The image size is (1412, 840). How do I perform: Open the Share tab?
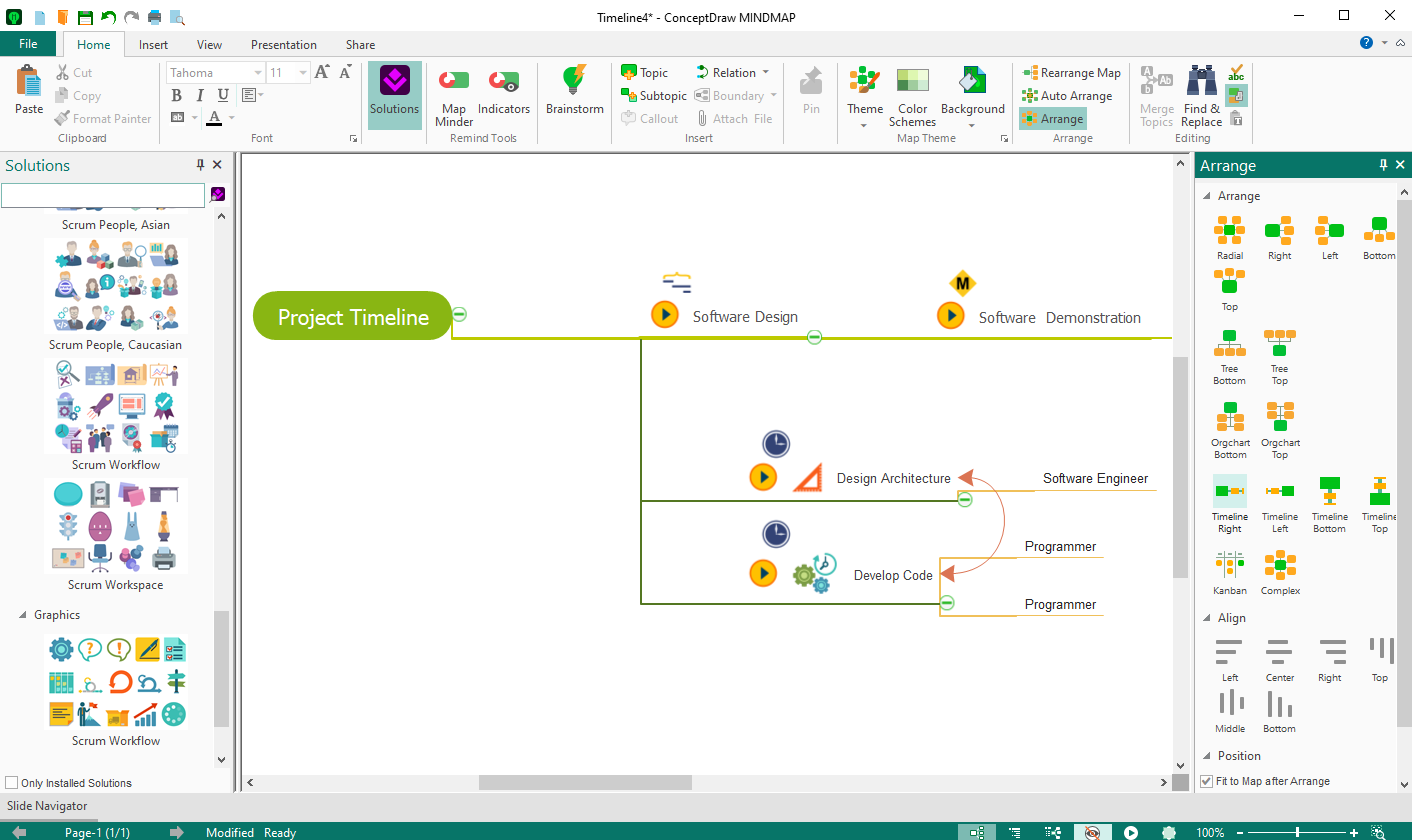(361, 44)
